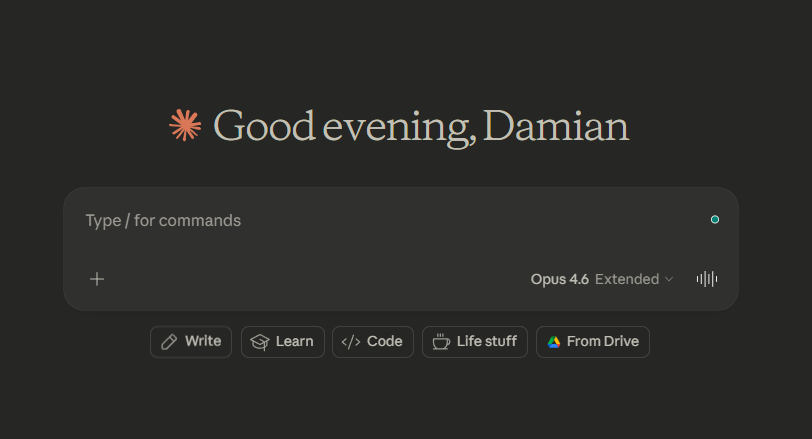Image resolution: width=812 pixels, height=439 pixels.
Task: Click the orange Claude starburst logo
Action: [x=185, y=125]
